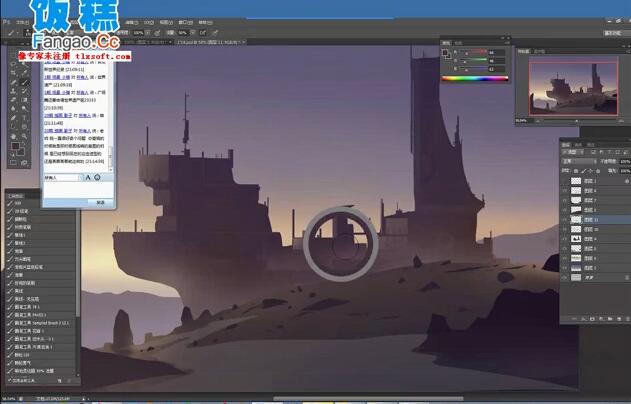
Task: Select the Path Selection tool
Action: pos(13,126)
